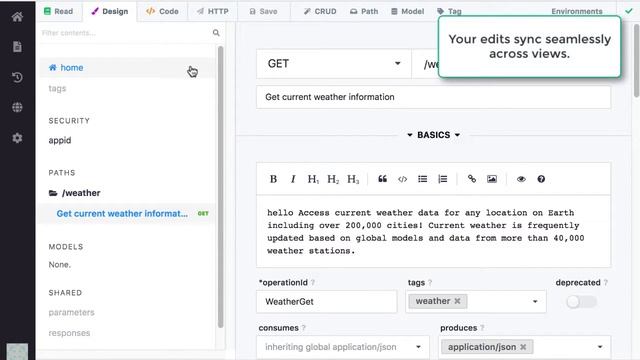Insert bulleted list in editor
The height and width of the screenshot is (360, 640).
pyautogui.click(x=422, y=179)
